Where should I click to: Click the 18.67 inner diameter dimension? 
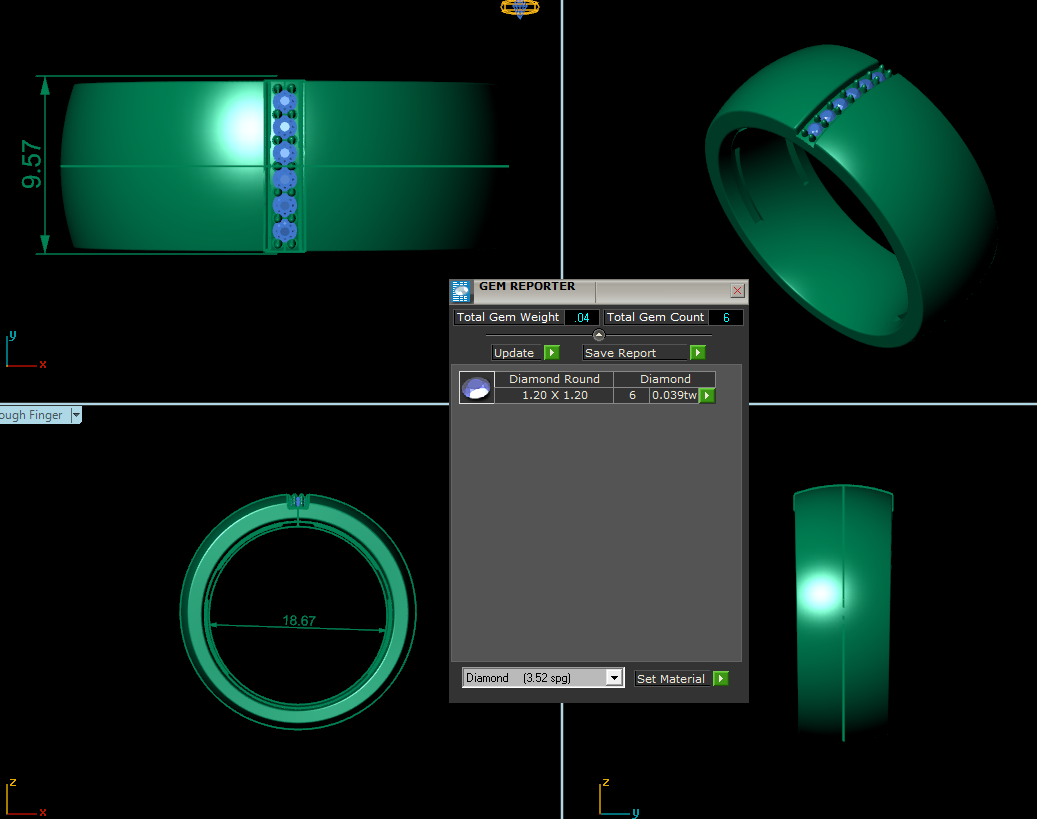coord(299,621)
